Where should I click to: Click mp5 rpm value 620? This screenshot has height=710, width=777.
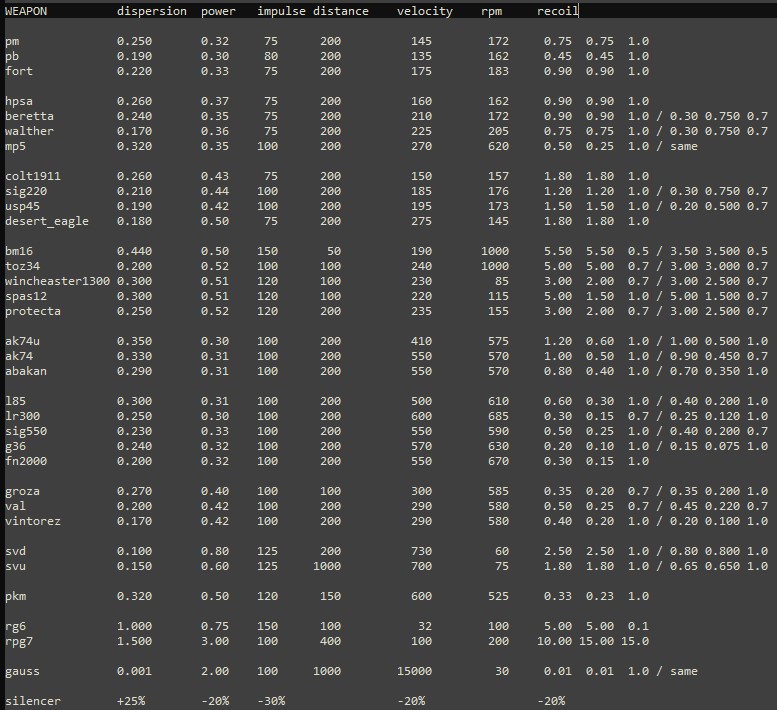[x=498, y=146]
